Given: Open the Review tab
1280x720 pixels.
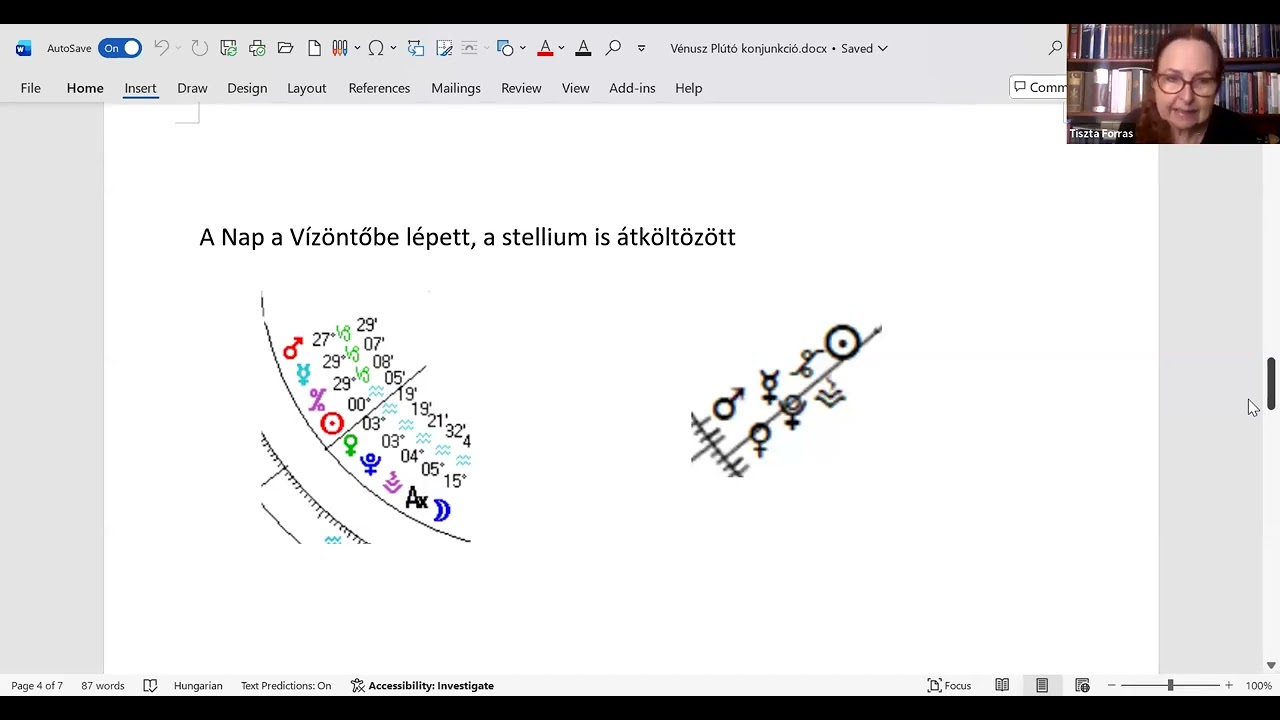Looking at the screenshot, I should (521, 88).
